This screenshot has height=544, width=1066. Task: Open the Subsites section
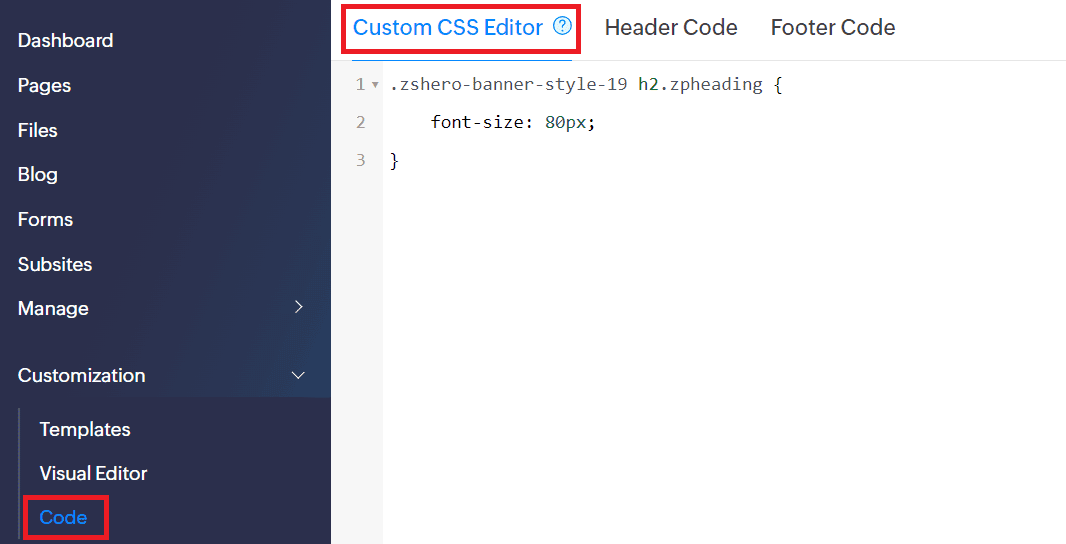(x=54, y=264)
